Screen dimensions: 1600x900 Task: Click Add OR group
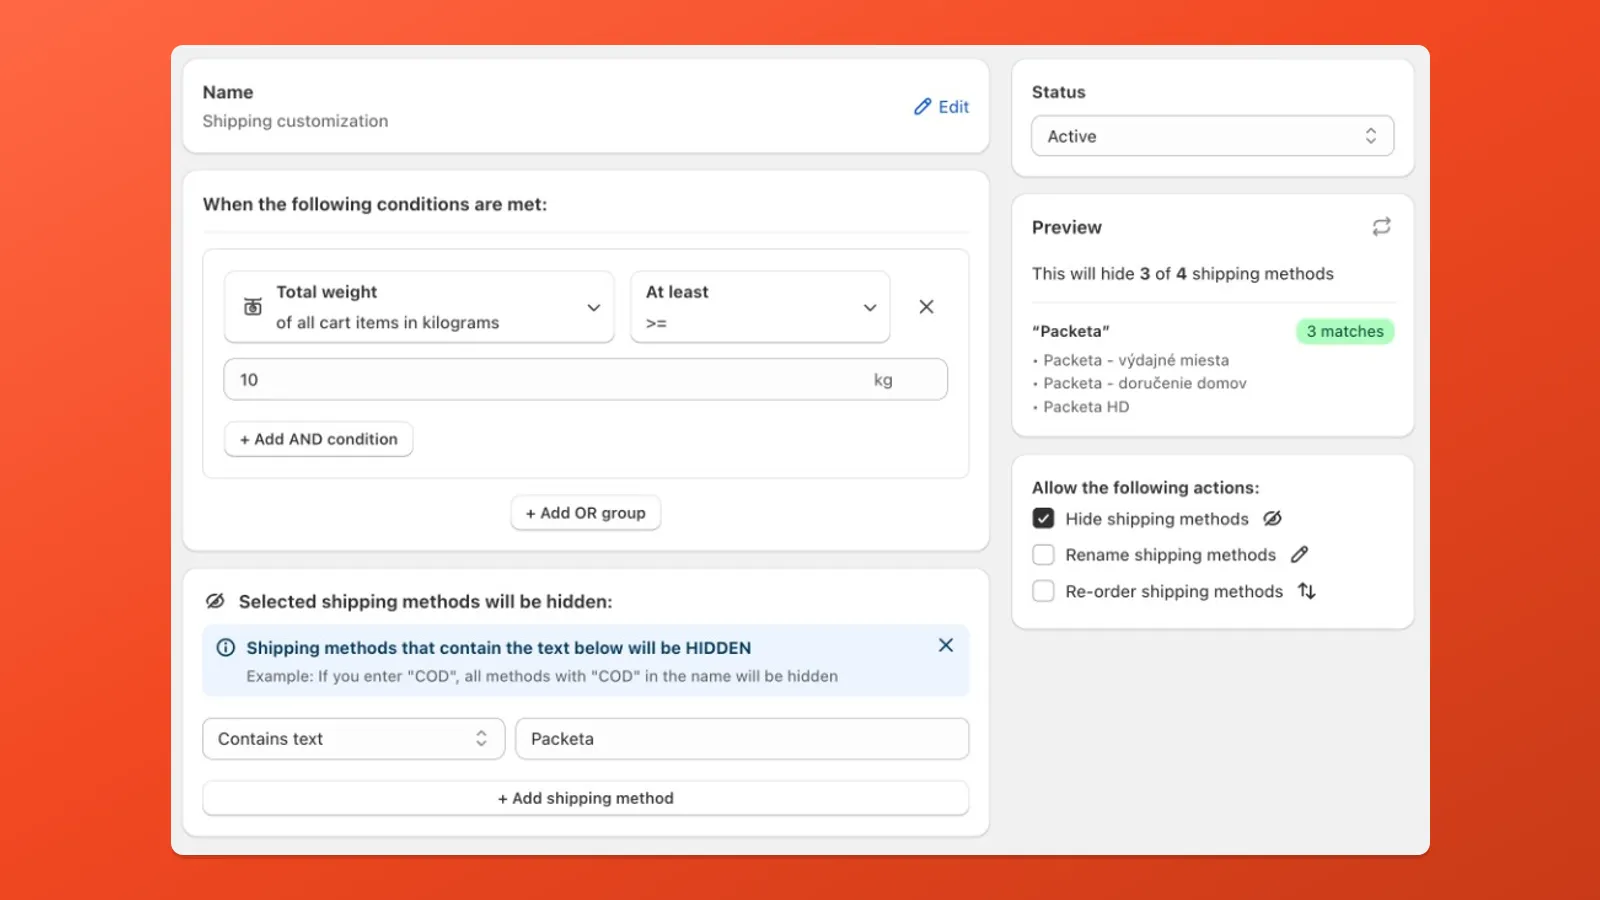[585, 512]
